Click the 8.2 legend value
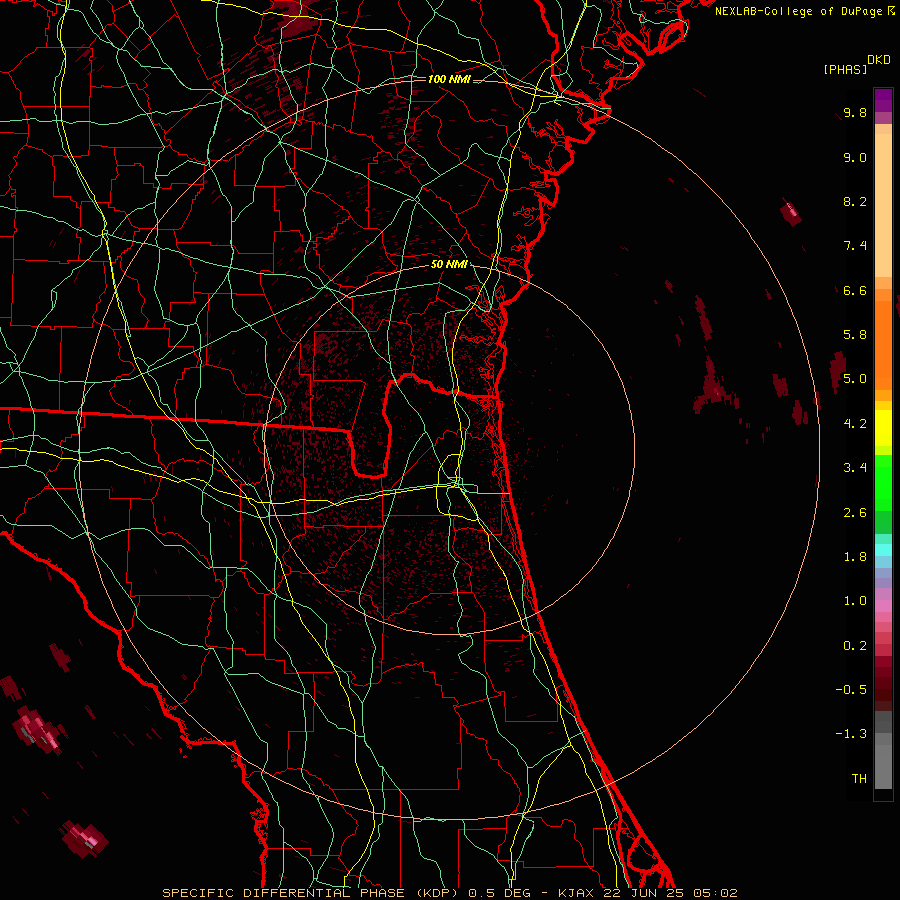 (855, 201)
